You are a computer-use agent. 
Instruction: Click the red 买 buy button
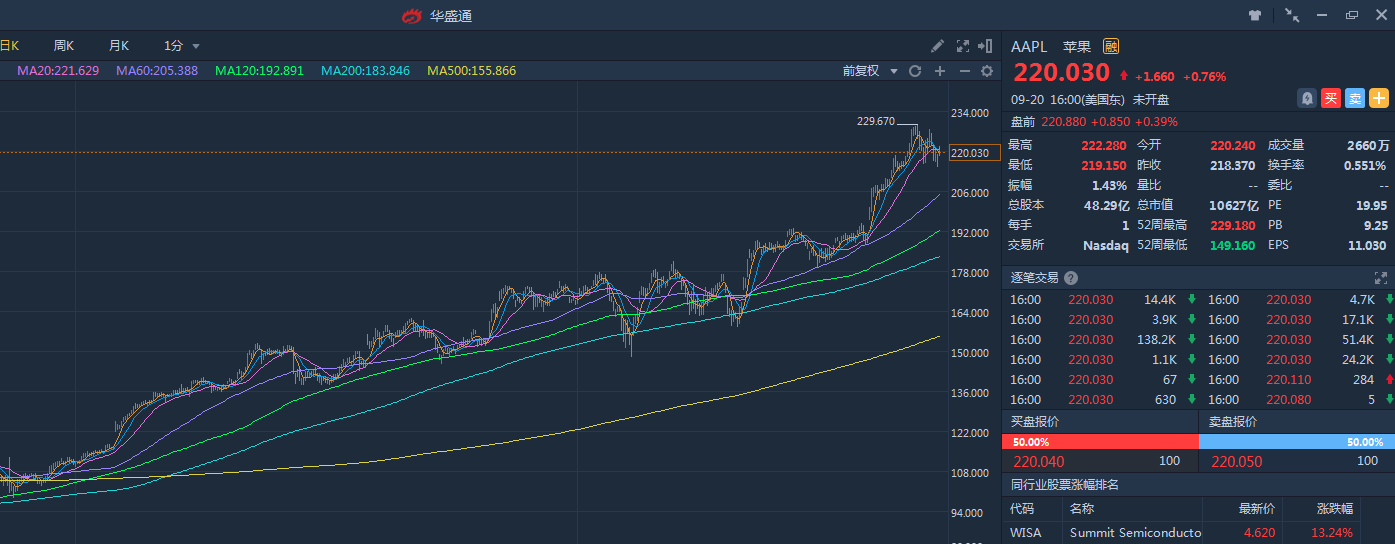coord(1330,98)
